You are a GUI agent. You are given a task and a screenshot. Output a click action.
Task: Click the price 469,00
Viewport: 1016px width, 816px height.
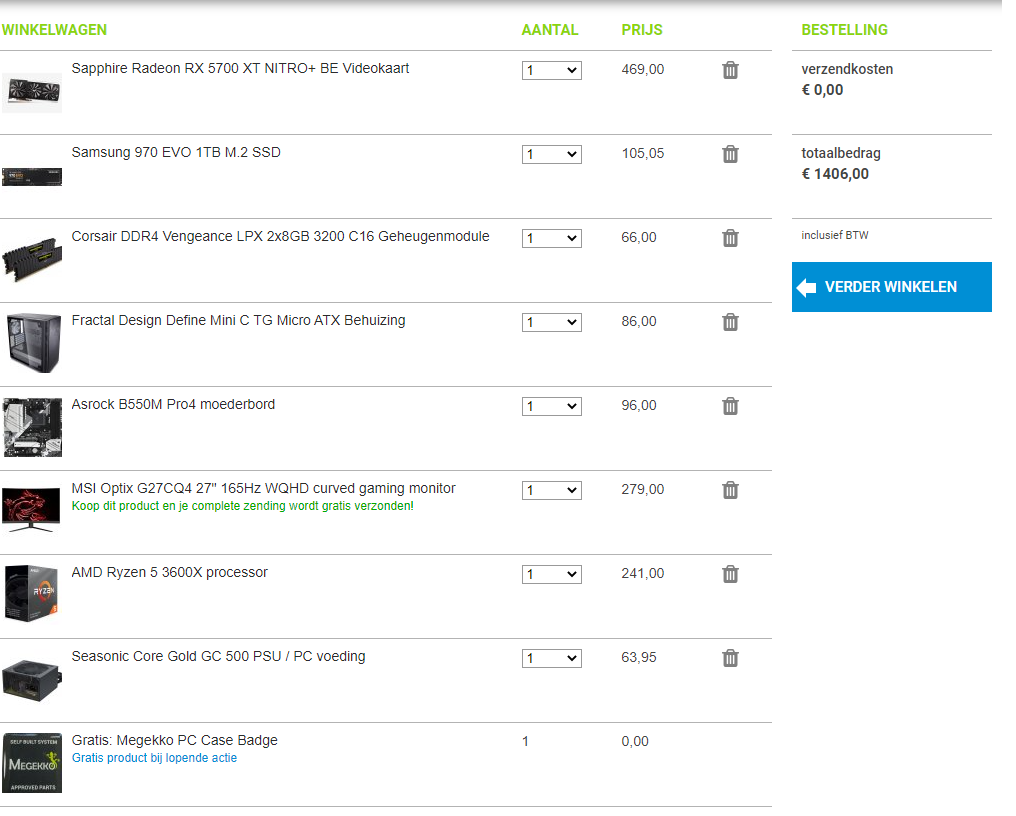pyautogui.click(x=643, y=69)
